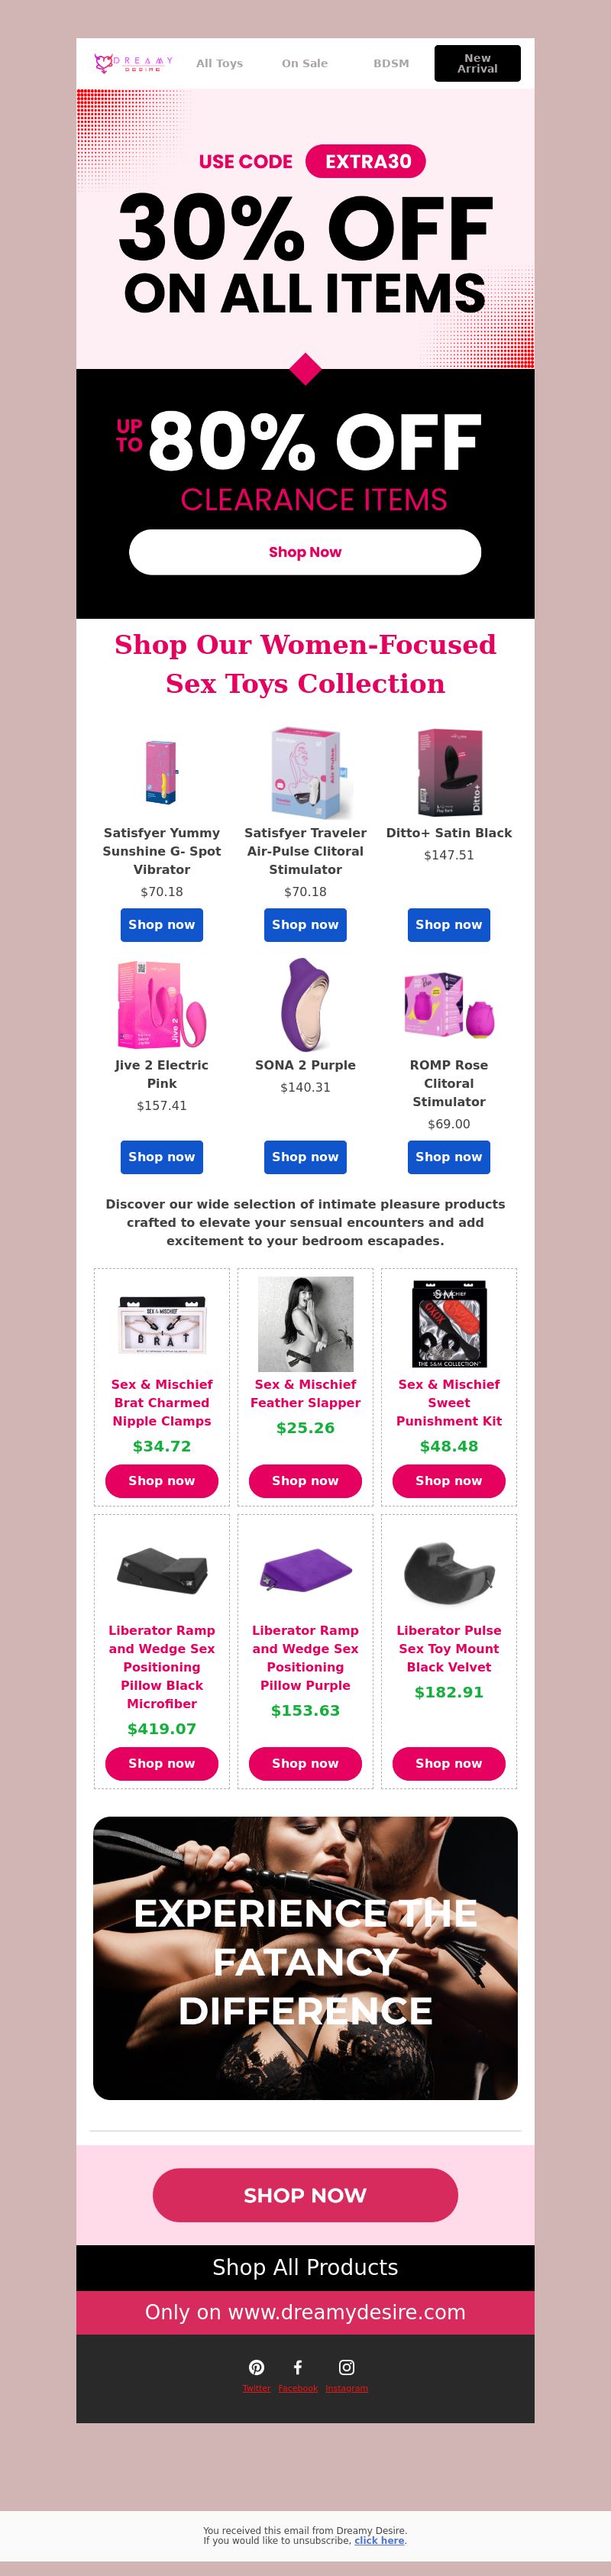Screen dimensions: 611x2576
Task: Shop now for SONA 2 Purple
Action: [x=305, y=1157]
